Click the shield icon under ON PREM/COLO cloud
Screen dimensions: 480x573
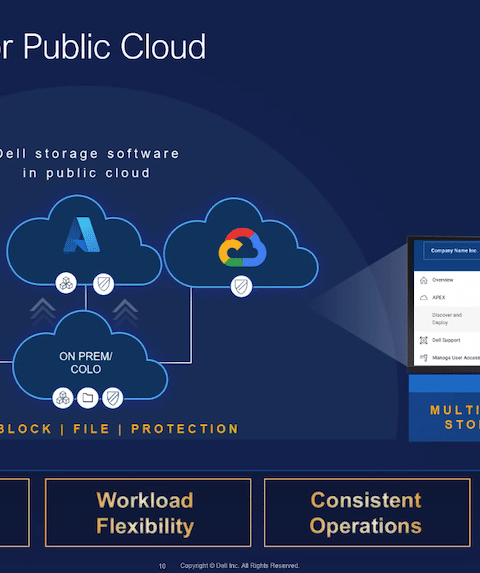113,398
